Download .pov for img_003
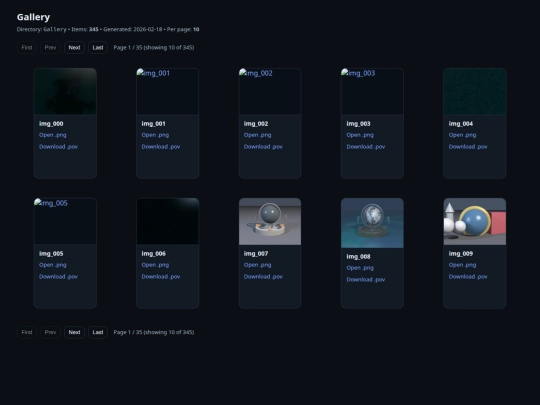The width and height of the screenshot is (540, 405). [365, 147]
